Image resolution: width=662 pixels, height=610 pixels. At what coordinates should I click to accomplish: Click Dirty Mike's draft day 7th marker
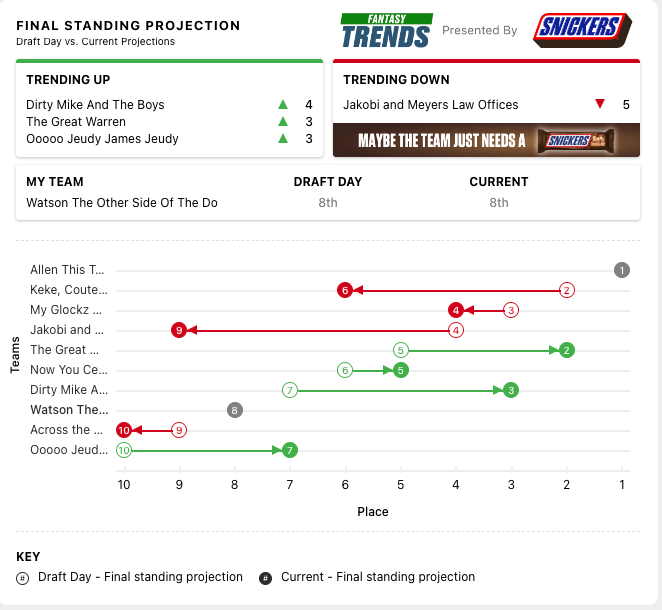(x=290, y=390)
